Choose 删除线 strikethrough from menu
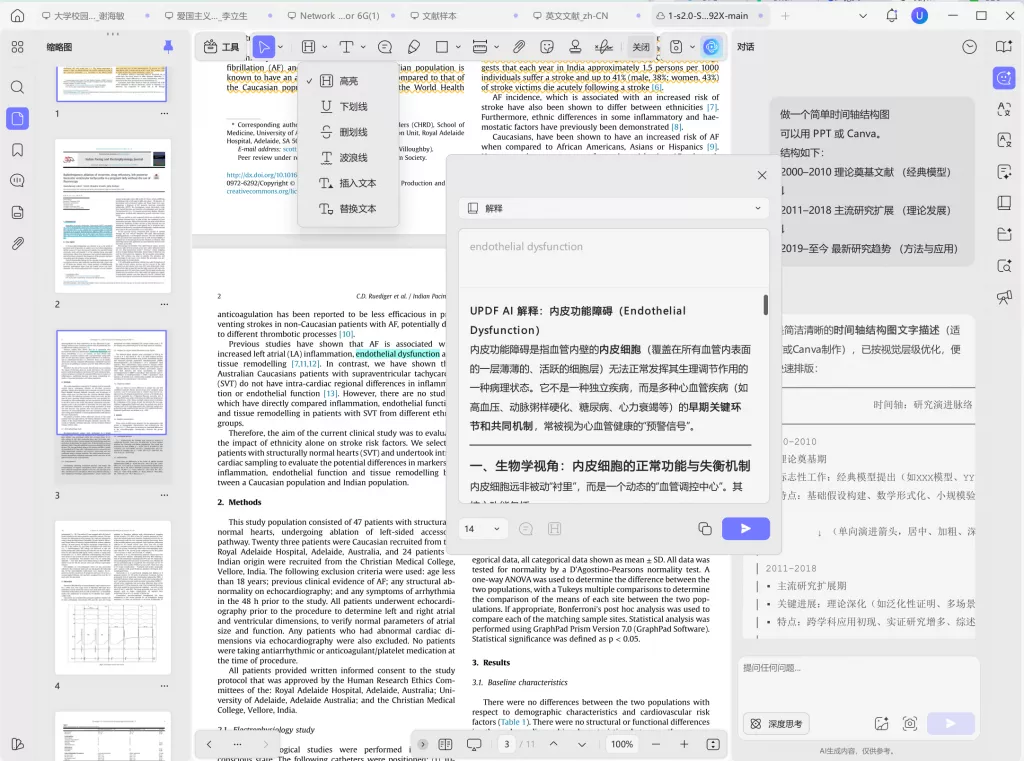Viewport: 1024px width, 761px height. [x=353, y=132]
